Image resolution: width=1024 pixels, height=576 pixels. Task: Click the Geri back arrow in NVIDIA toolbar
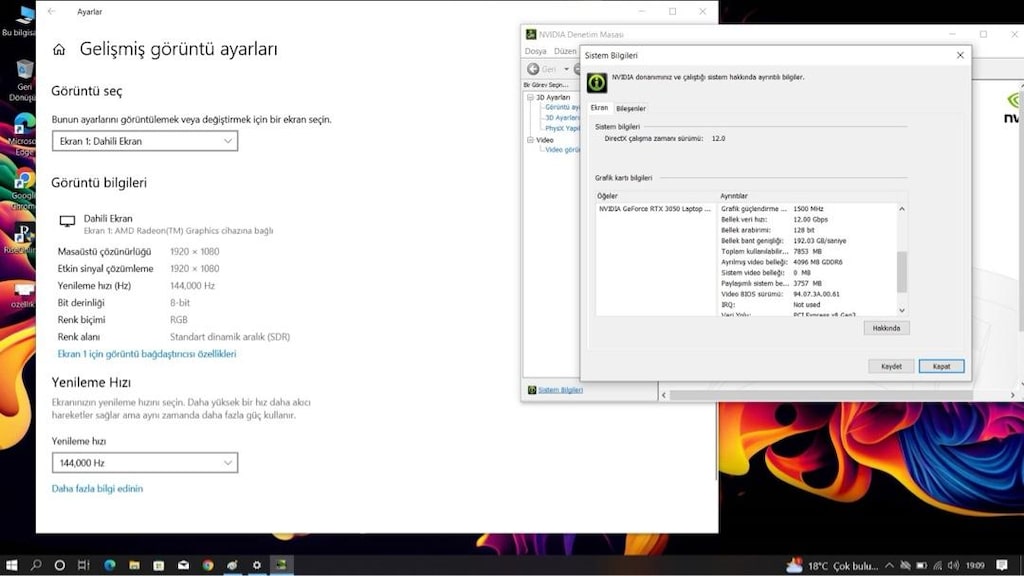point(534,69)
